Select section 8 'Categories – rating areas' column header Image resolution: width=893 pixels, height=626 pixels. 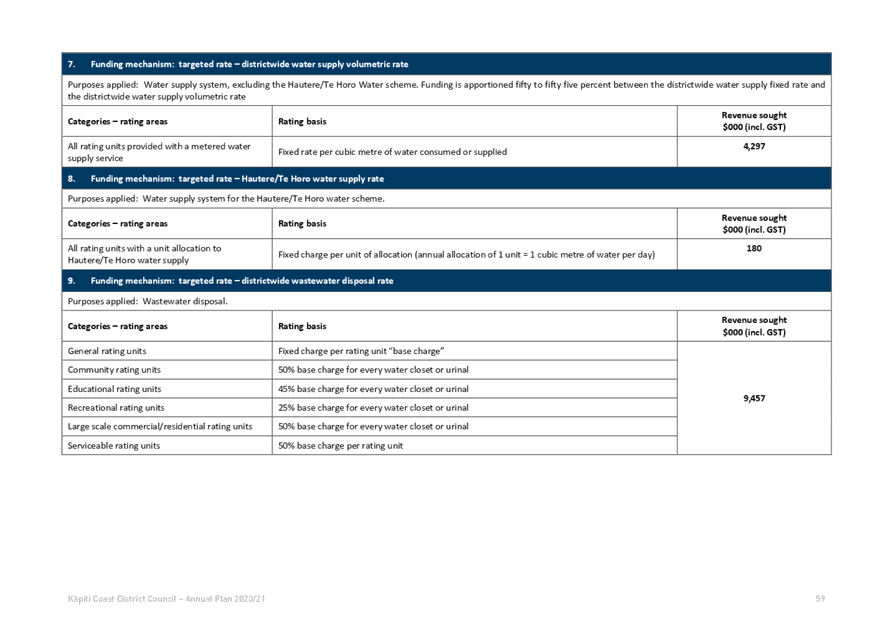(167, 223)
